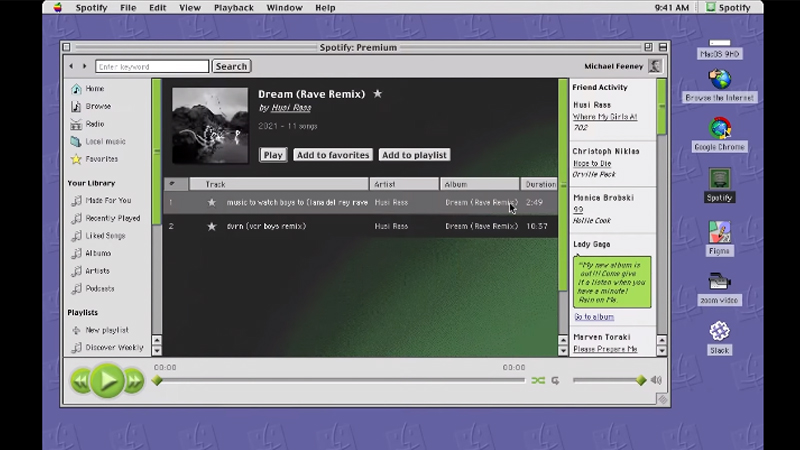Open artist link Husi Rass
800x450 pixels.
[x=291, y=108]
